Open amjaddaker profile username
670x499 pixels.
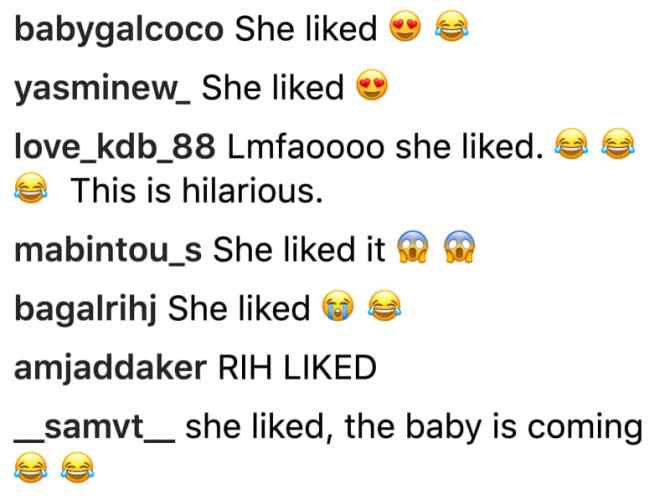[x=111, y=367]
